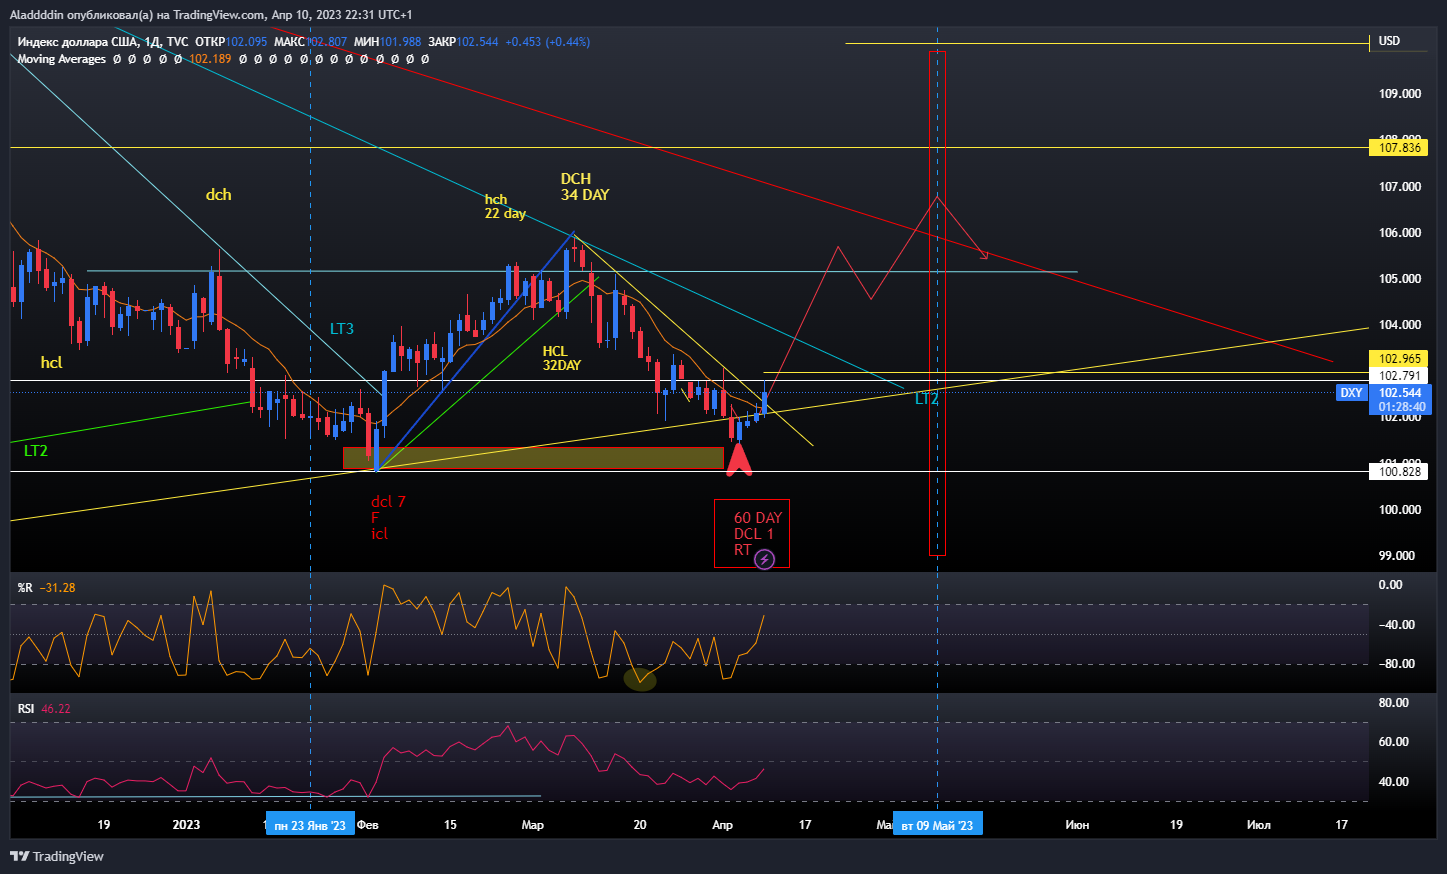Select the lowercase yellow hcl annotation
This screenshot has height=874, width=1447.
[x=51, y=362]
